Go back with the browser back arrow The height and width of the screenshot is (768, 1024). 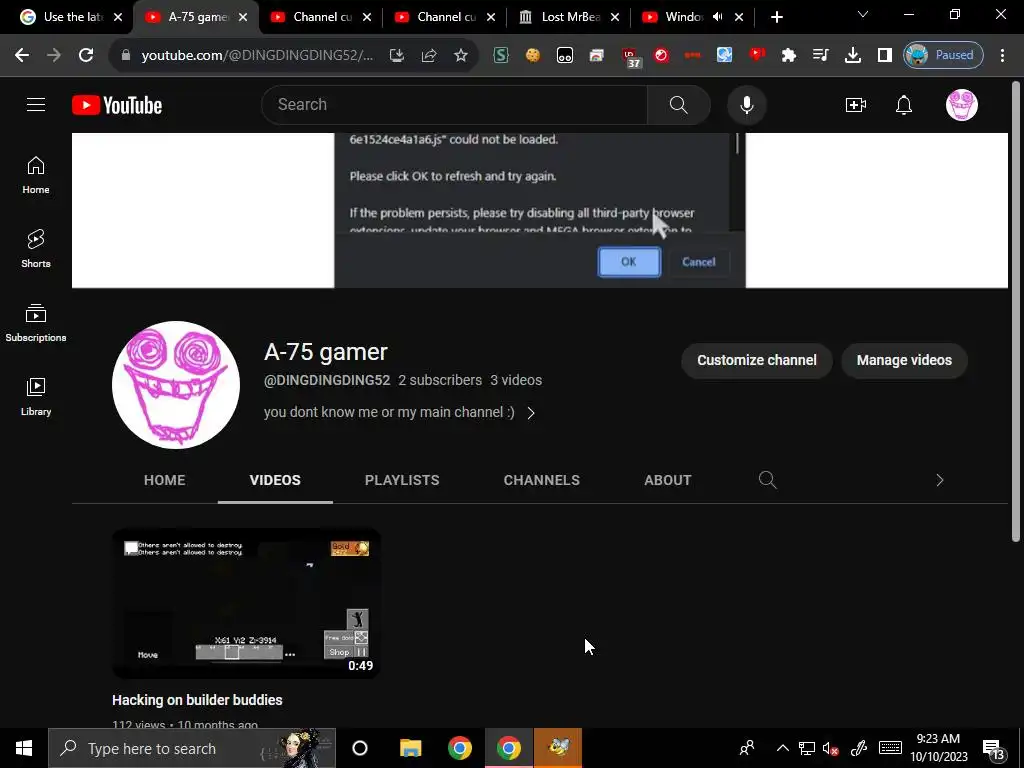click(x=22, y=56)
